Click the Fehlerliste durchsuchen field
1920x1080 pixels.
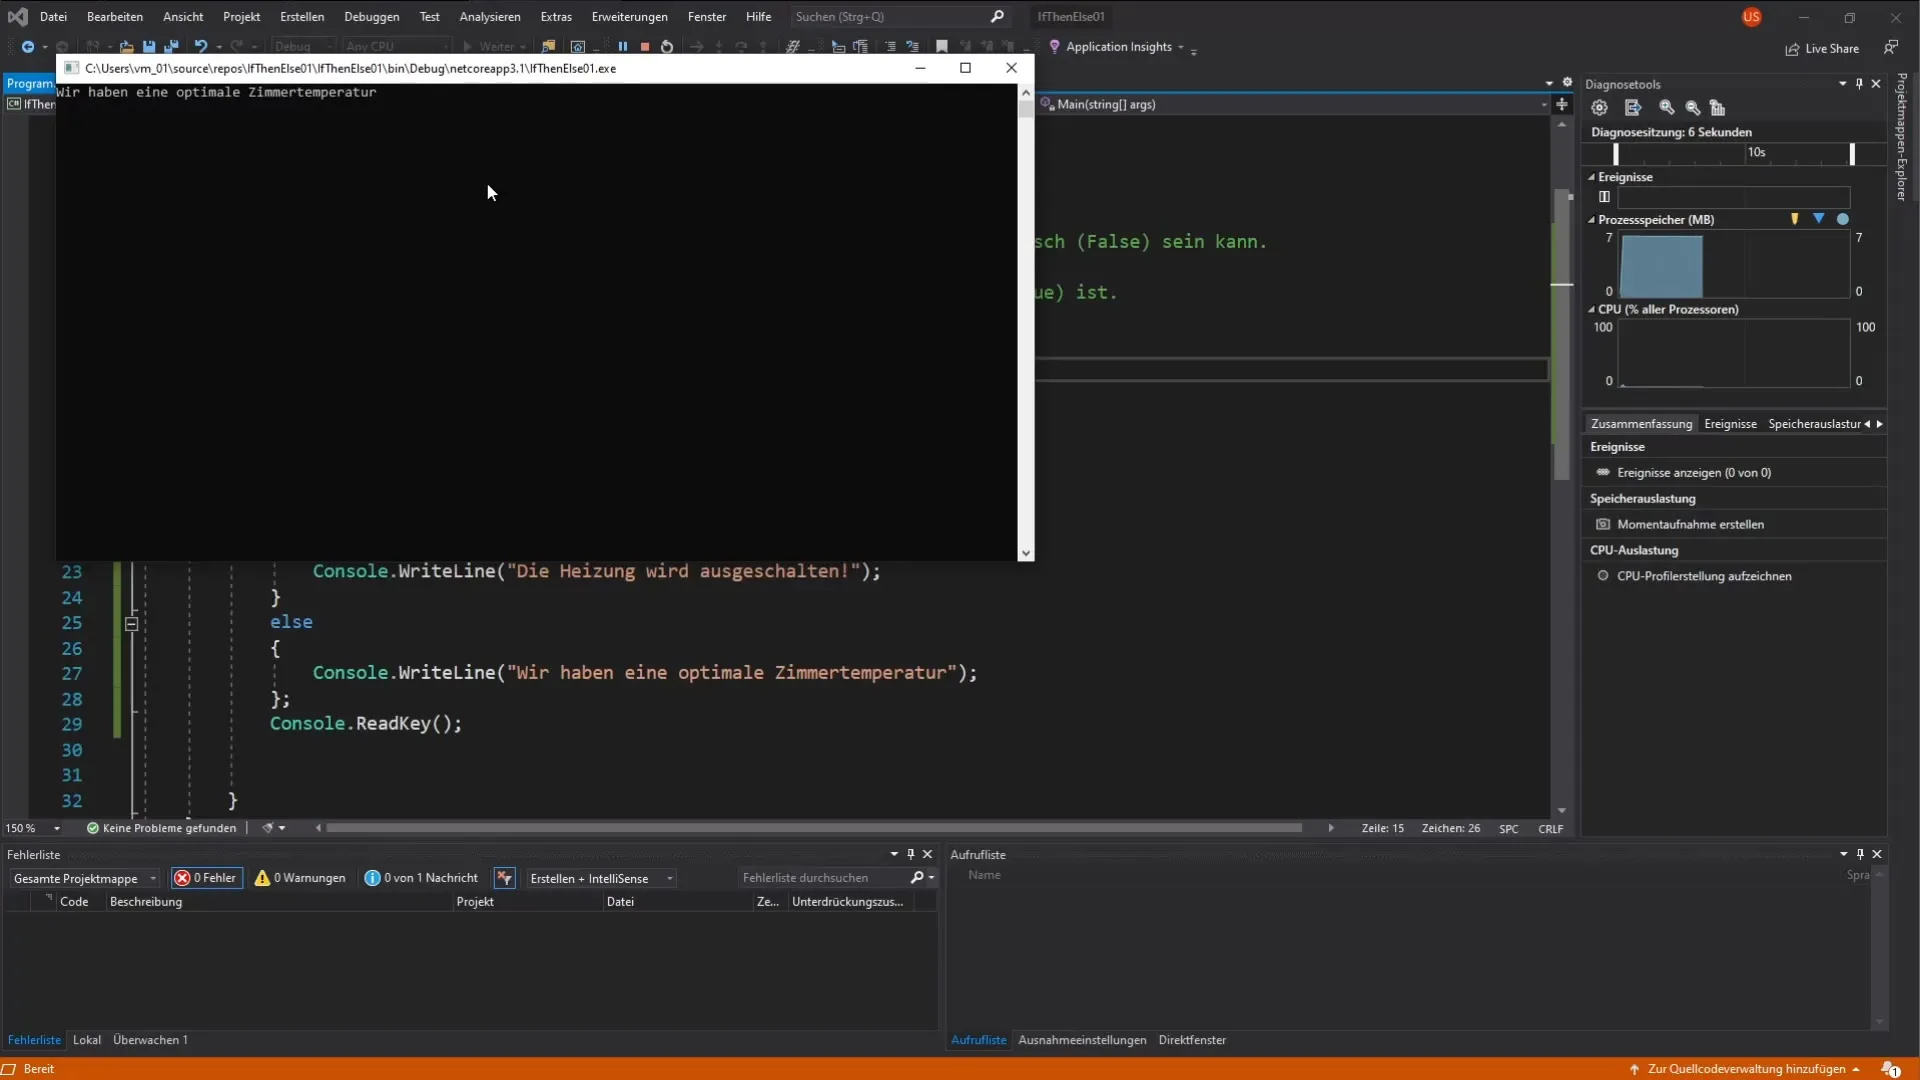pyautogui.click(x=825, y=878)
